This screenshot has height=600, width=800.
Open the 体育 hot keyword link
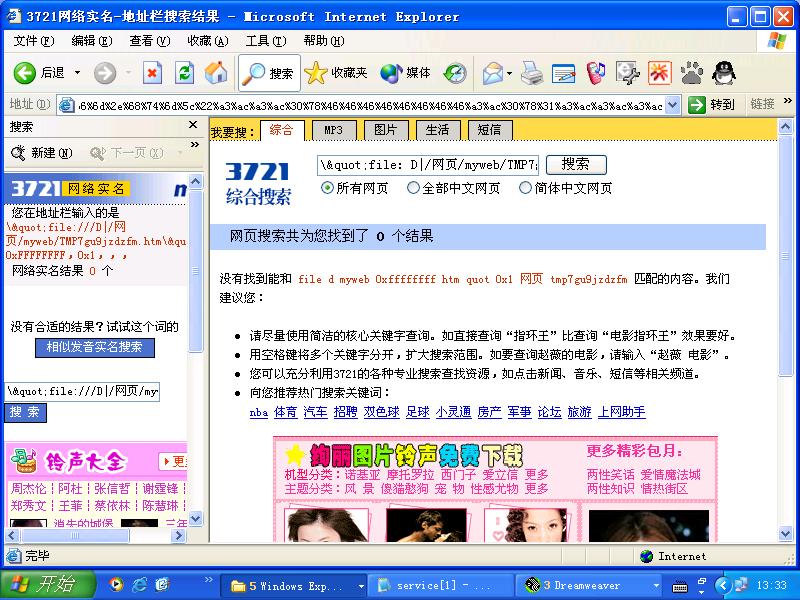click(285, 412)
